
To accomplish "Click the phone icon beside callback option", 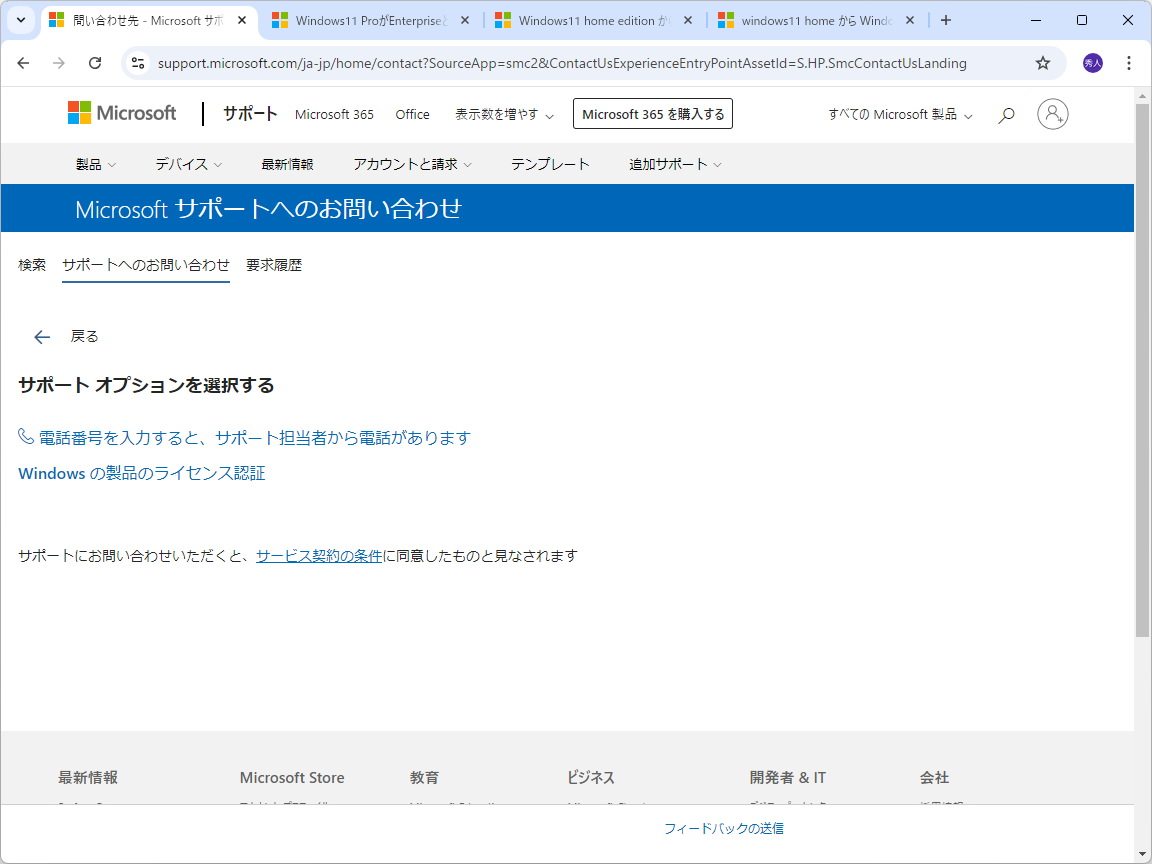I will [25, 436].
